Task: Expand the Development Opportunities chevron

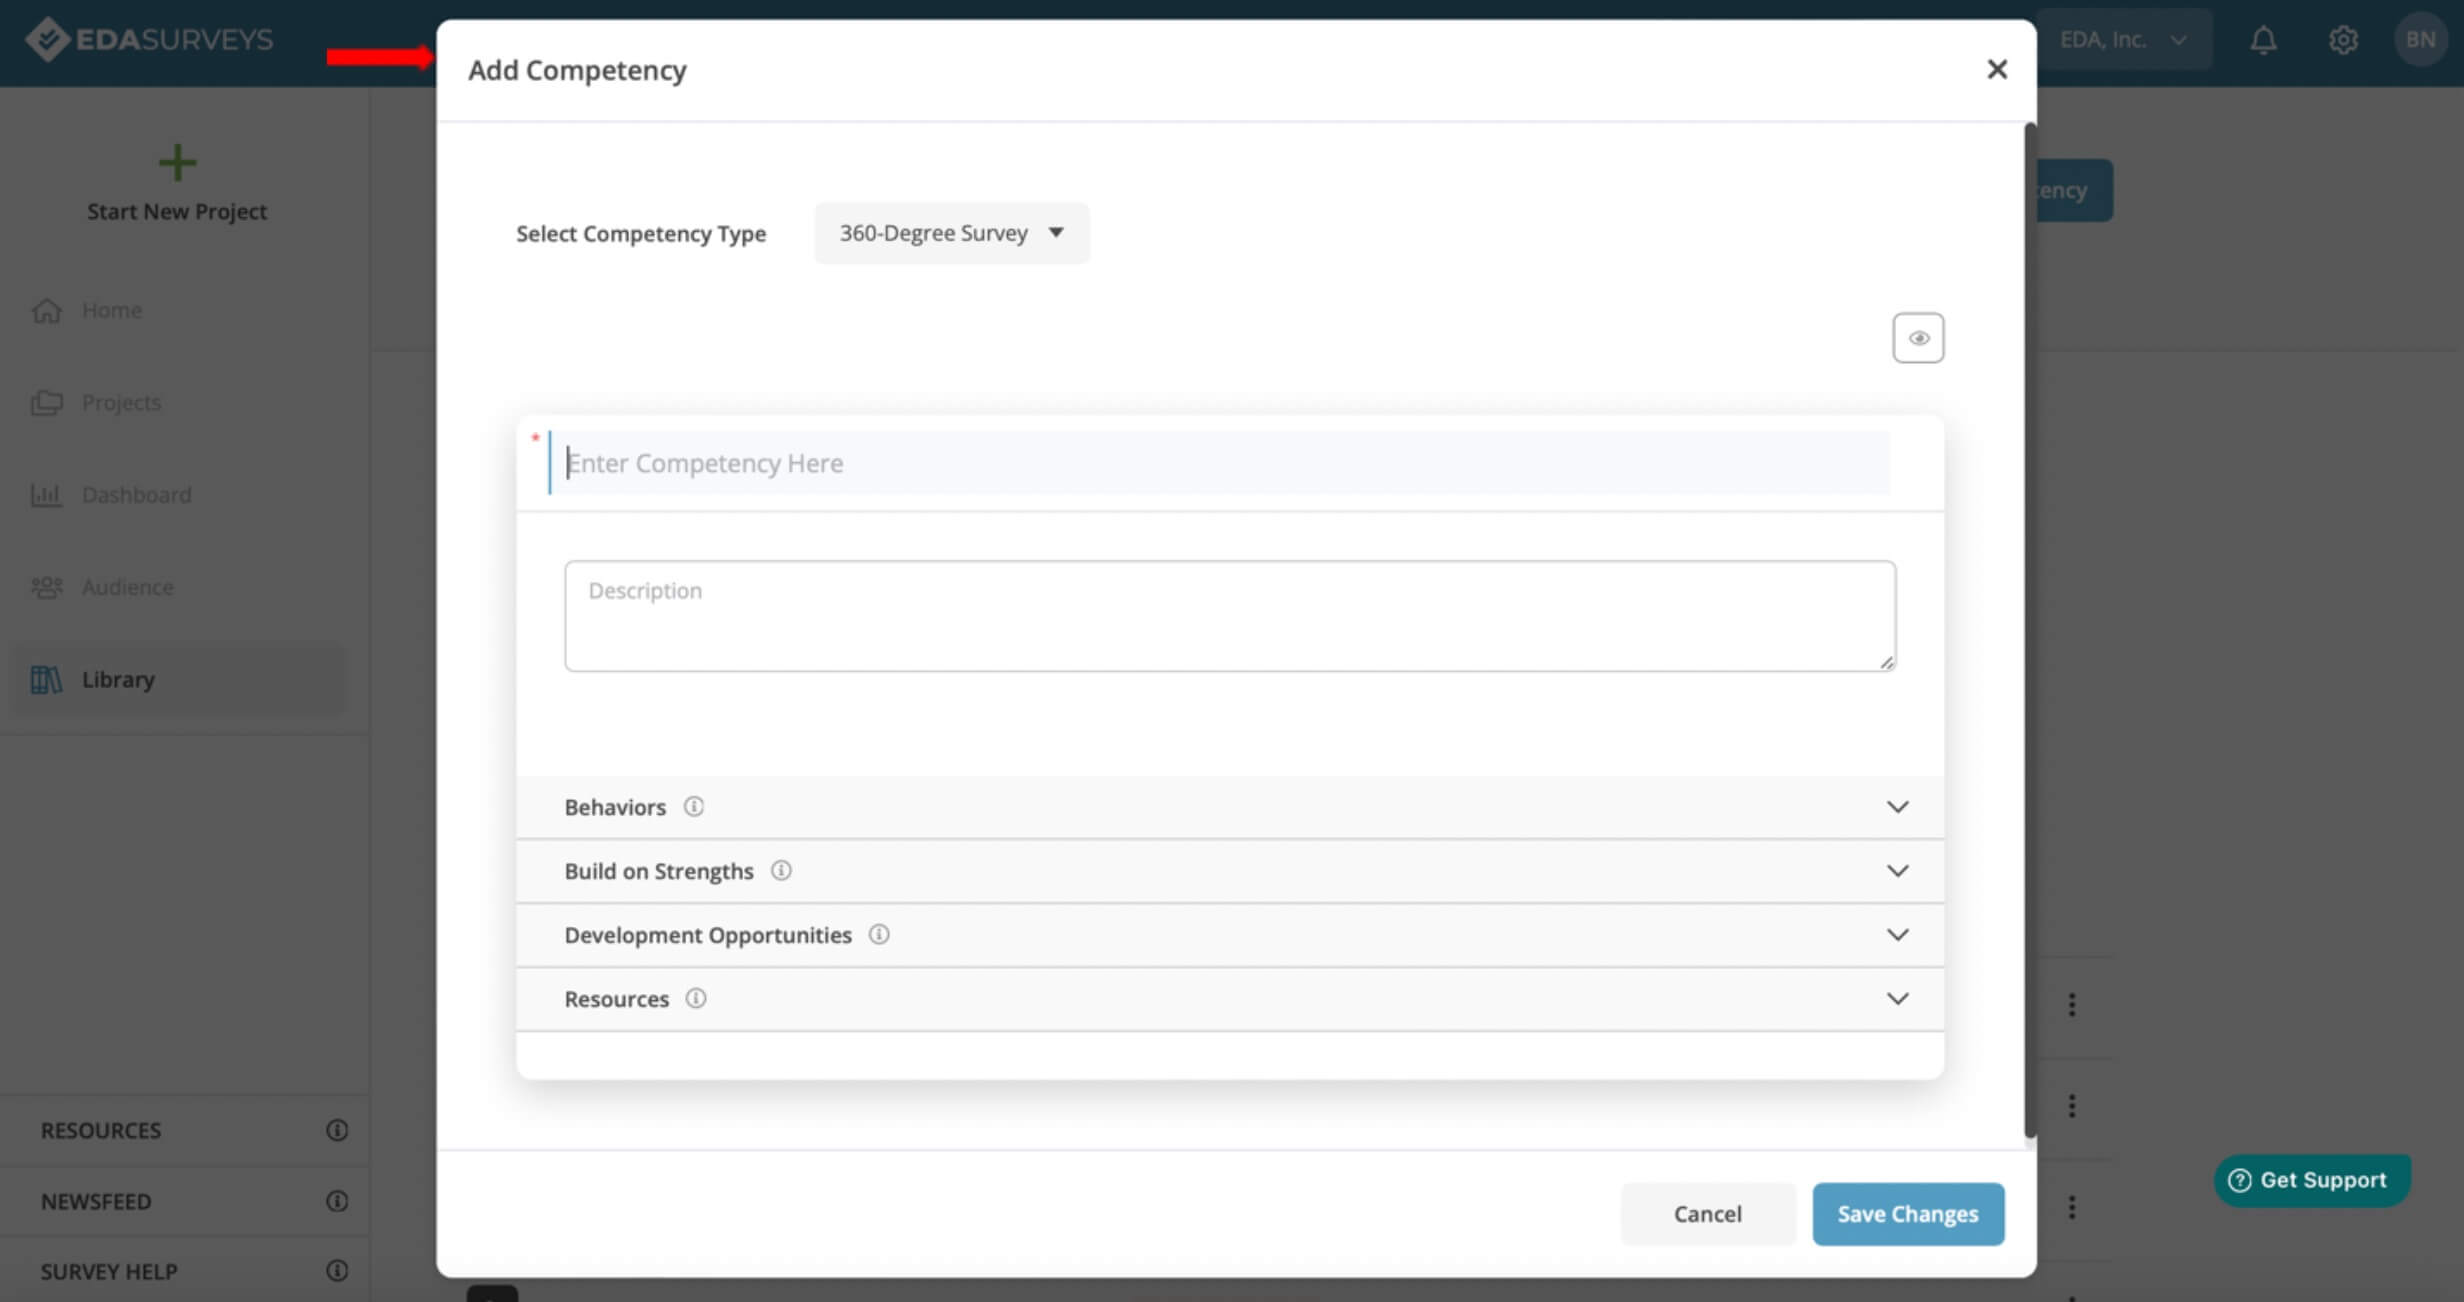Action: pos(1897,935)
